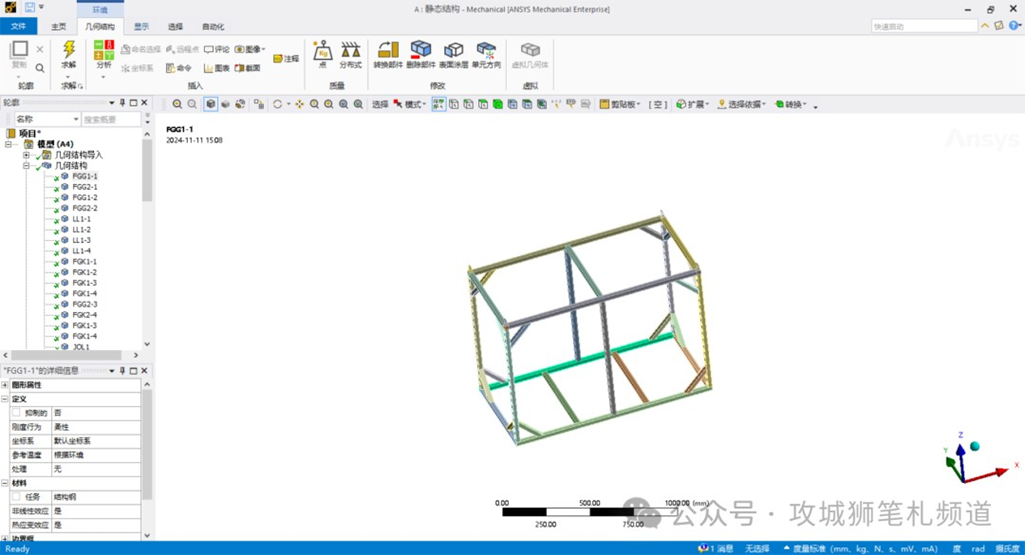
Task: Click the 消息 messages status bar button
Action: (x=720, y=548)
